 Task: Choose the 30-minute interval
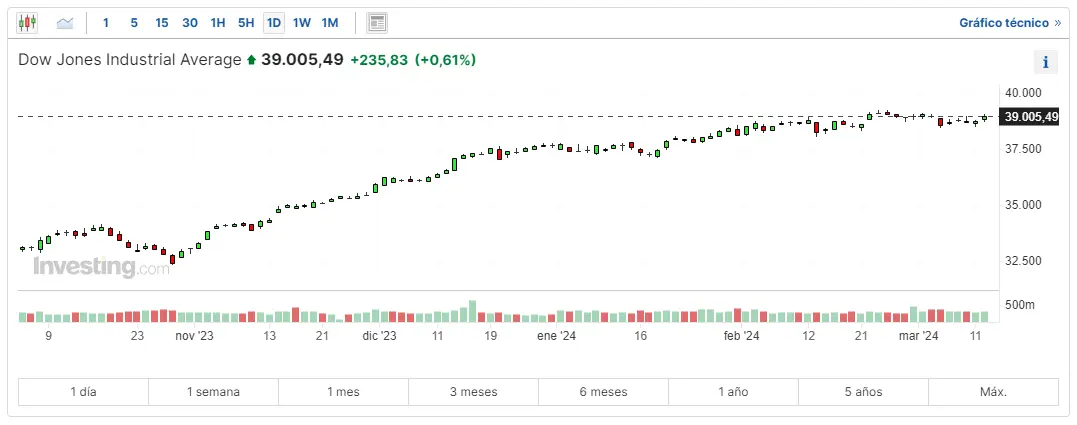[190, 22]
